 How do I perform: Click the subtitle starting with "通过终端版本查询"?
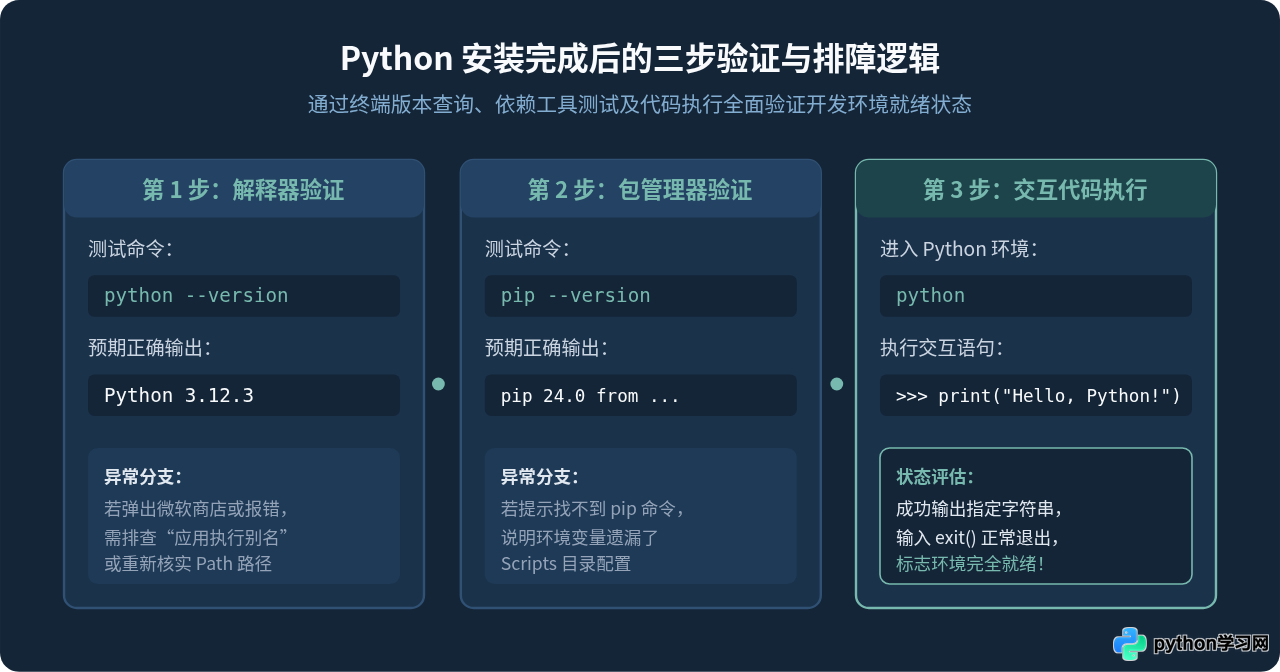640,104
